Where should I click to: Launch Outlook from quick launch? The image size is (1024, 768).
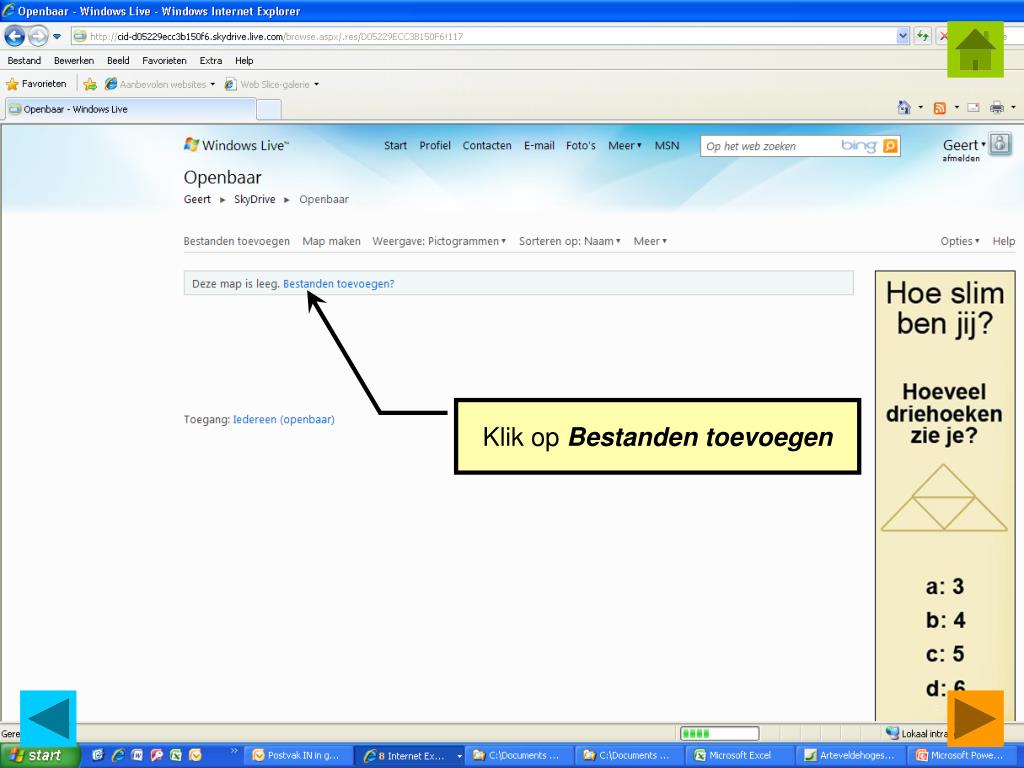[195, 755]
